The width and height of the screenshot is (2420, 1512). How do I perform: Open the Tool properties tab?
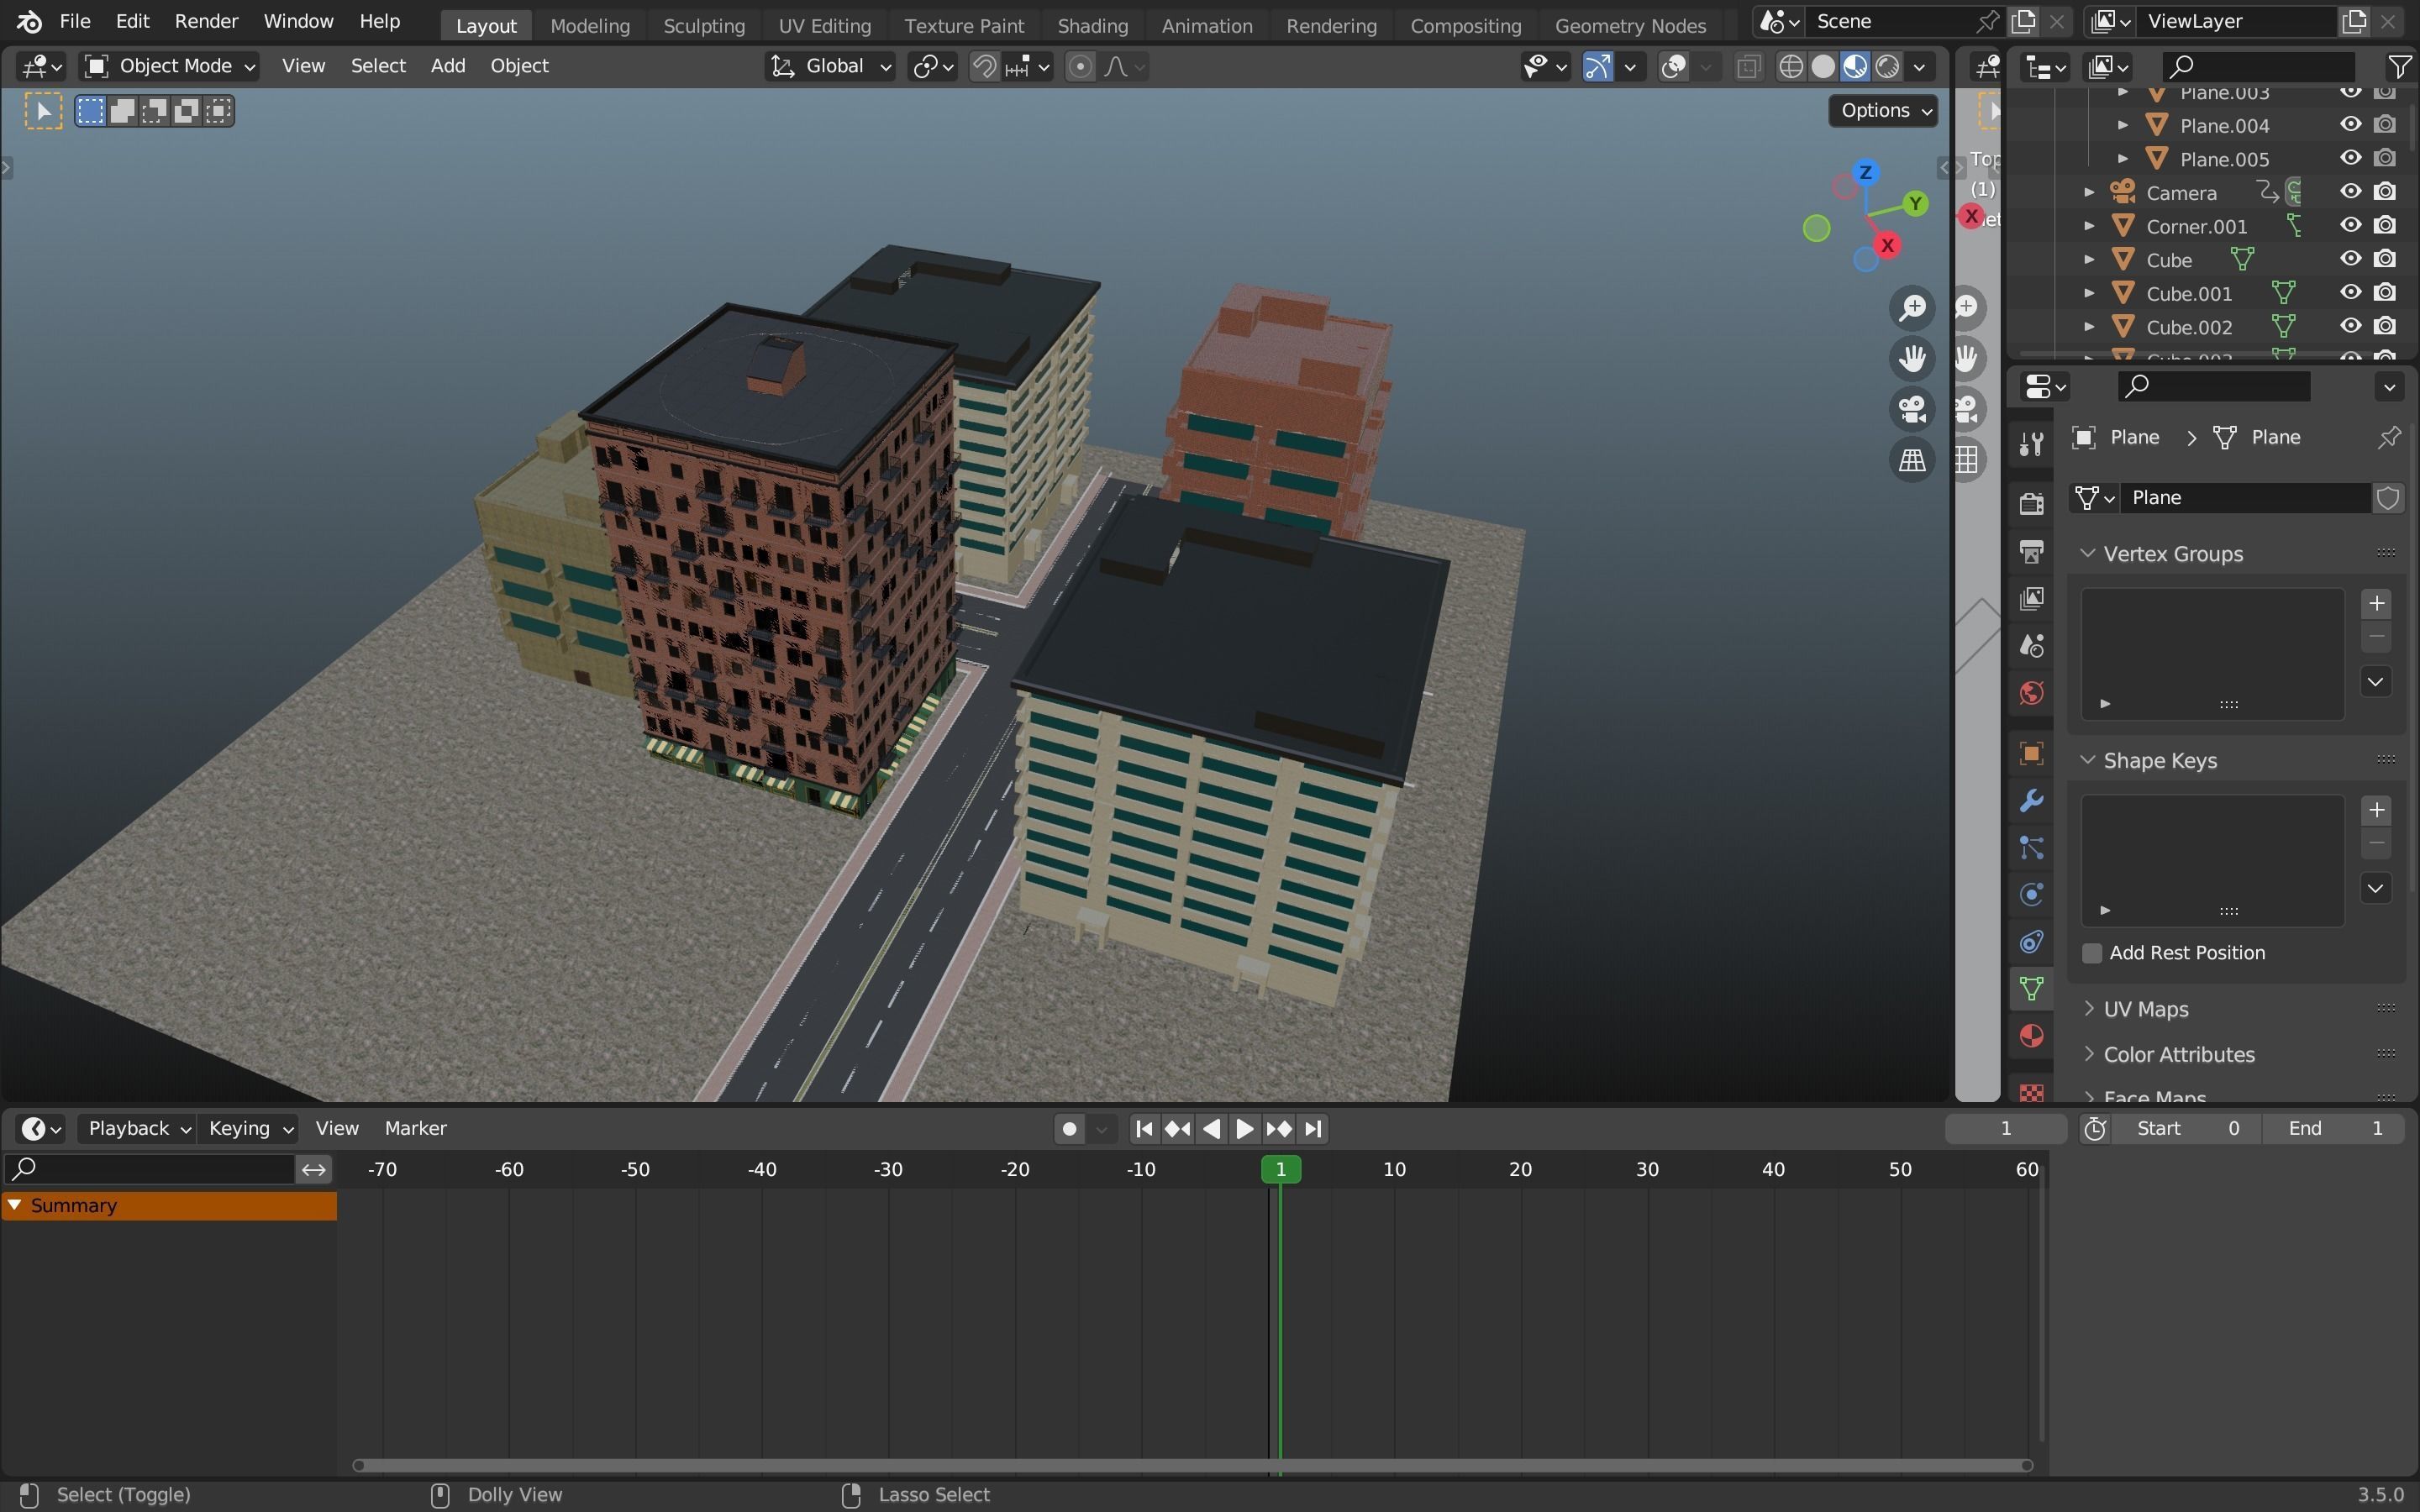[2031, 444]
